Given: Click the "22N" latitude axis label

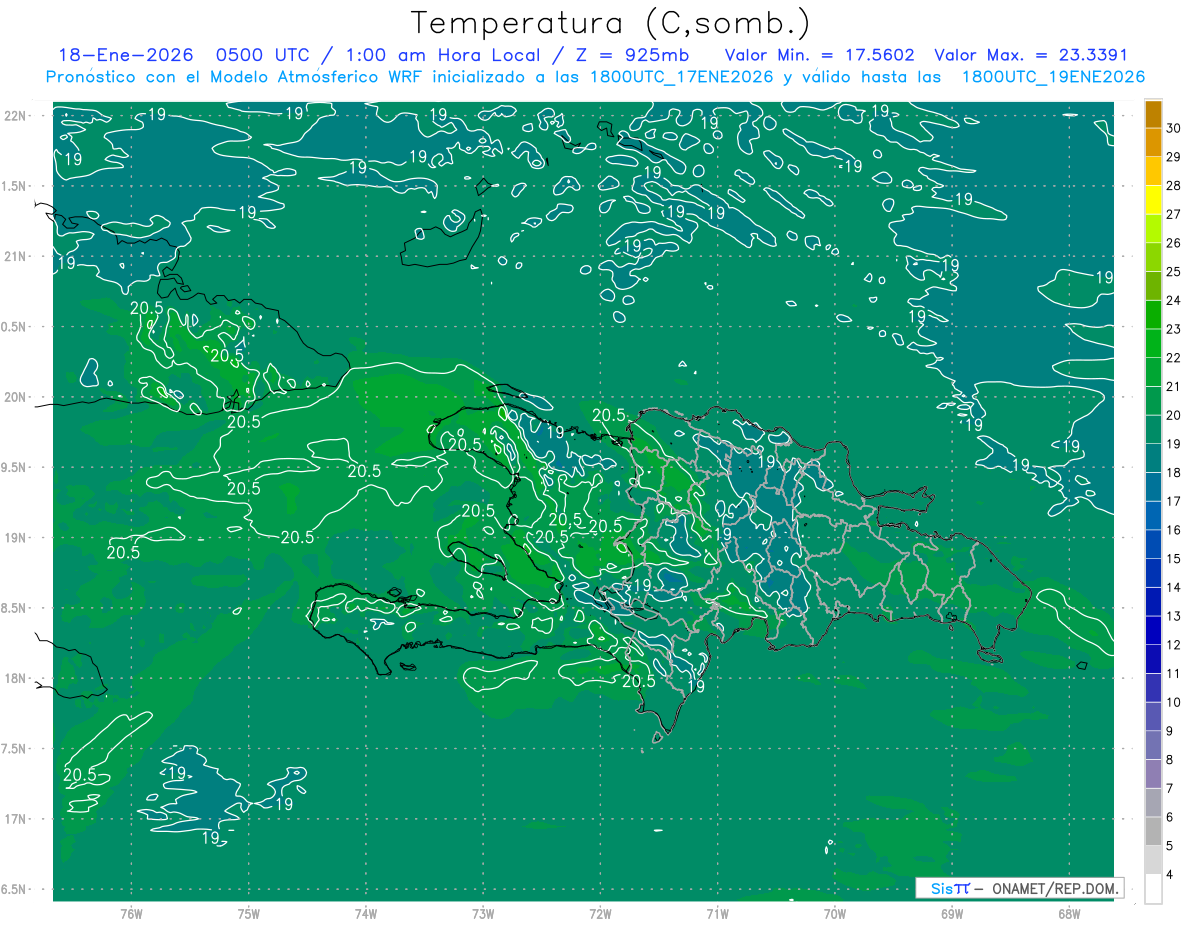Looking at the screenshot, I should [x=14, y=116].
